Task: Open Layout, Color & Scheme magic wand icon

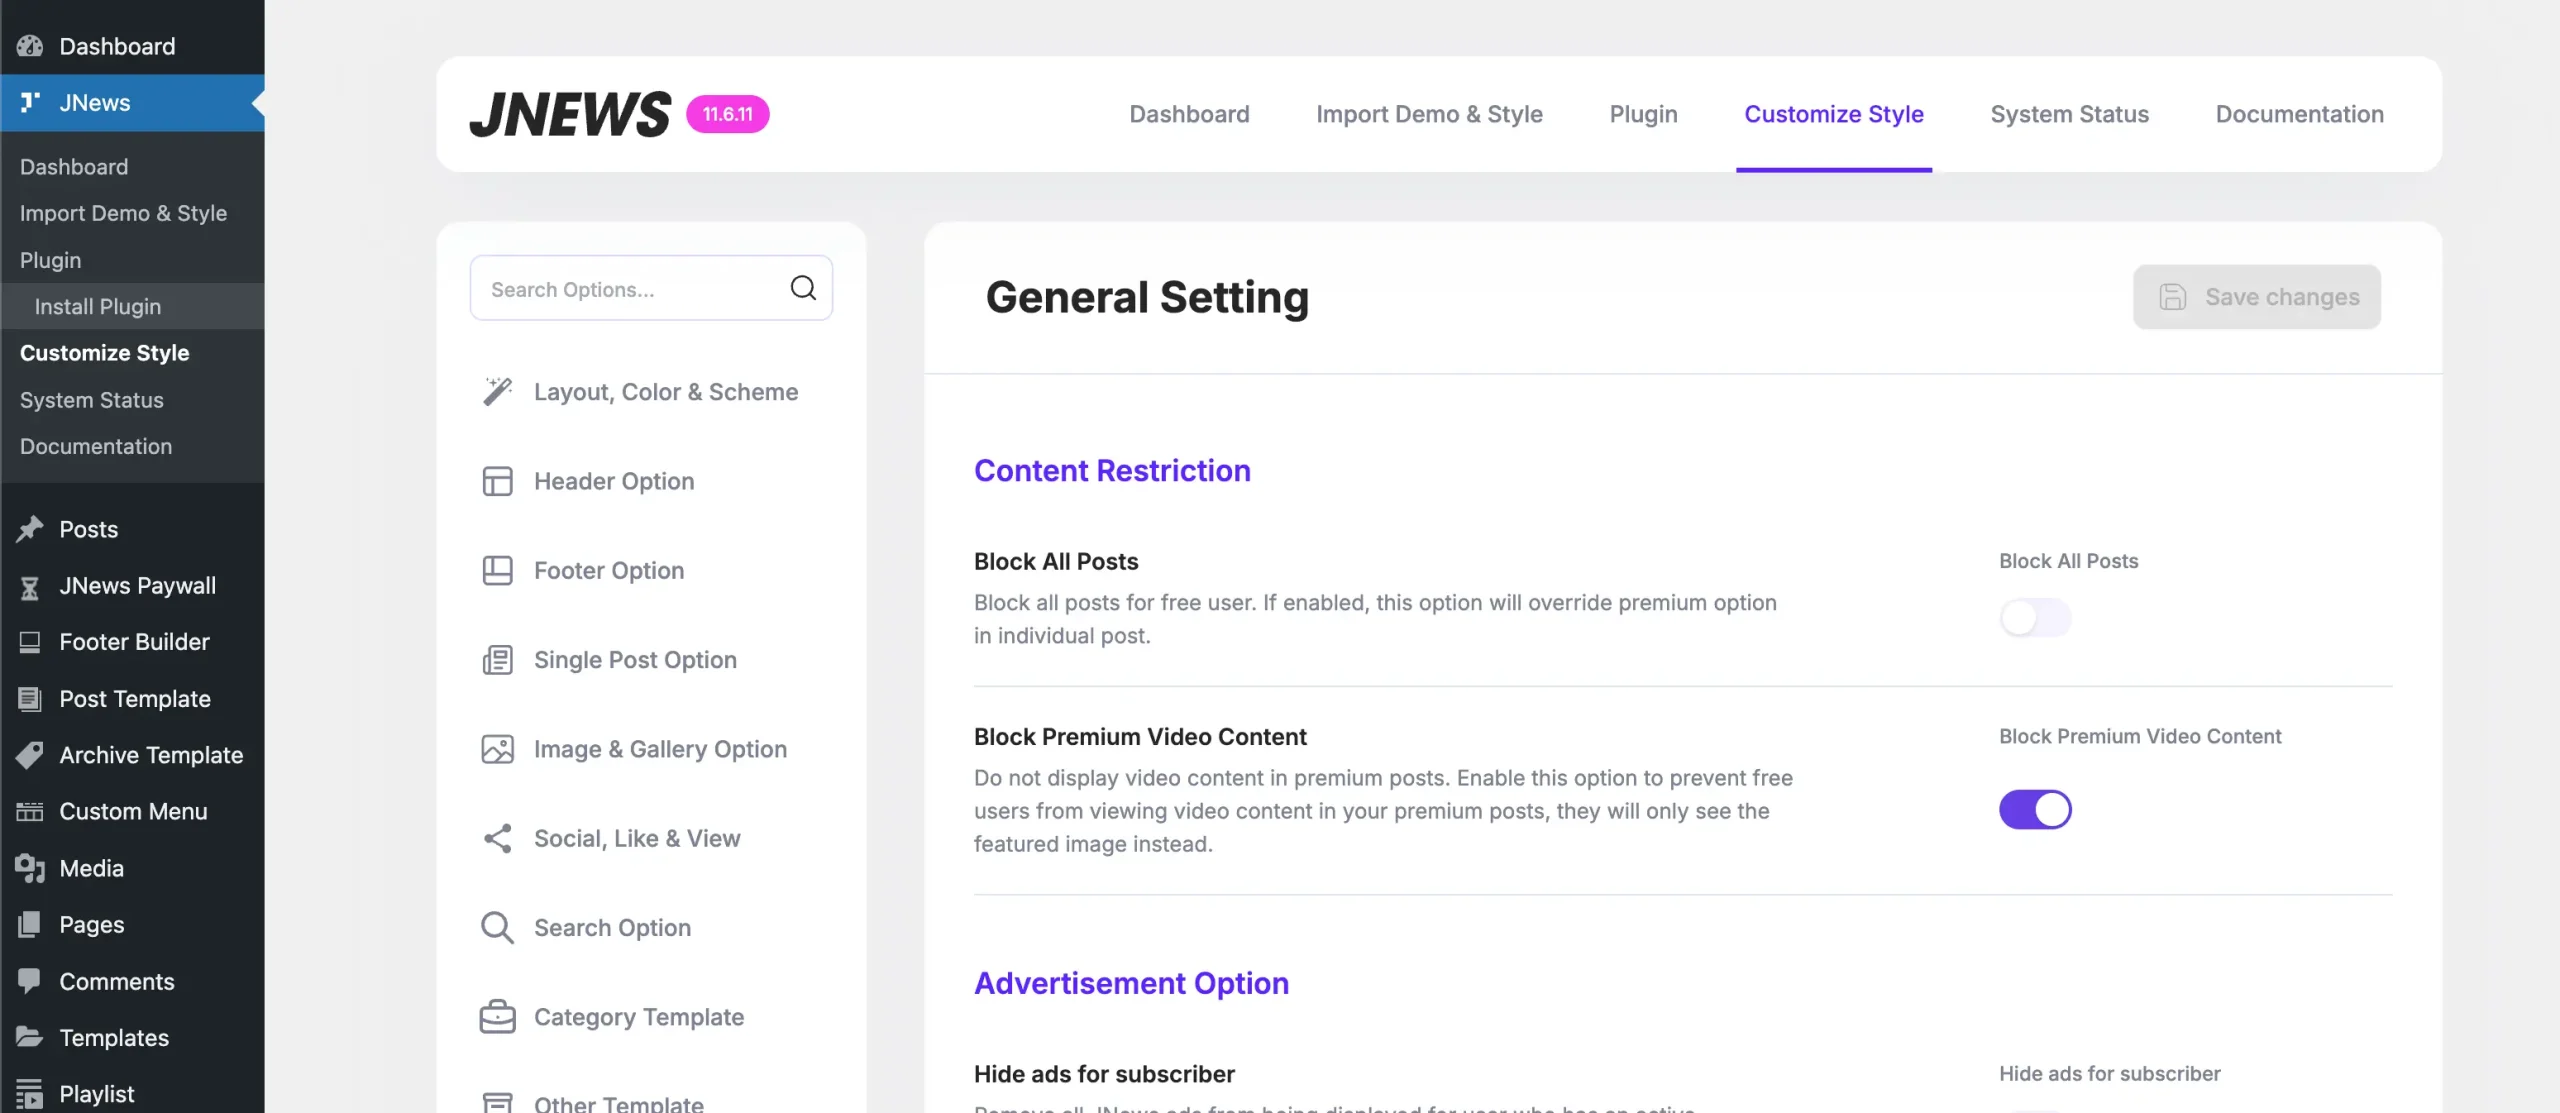Action: pos(497,391)
